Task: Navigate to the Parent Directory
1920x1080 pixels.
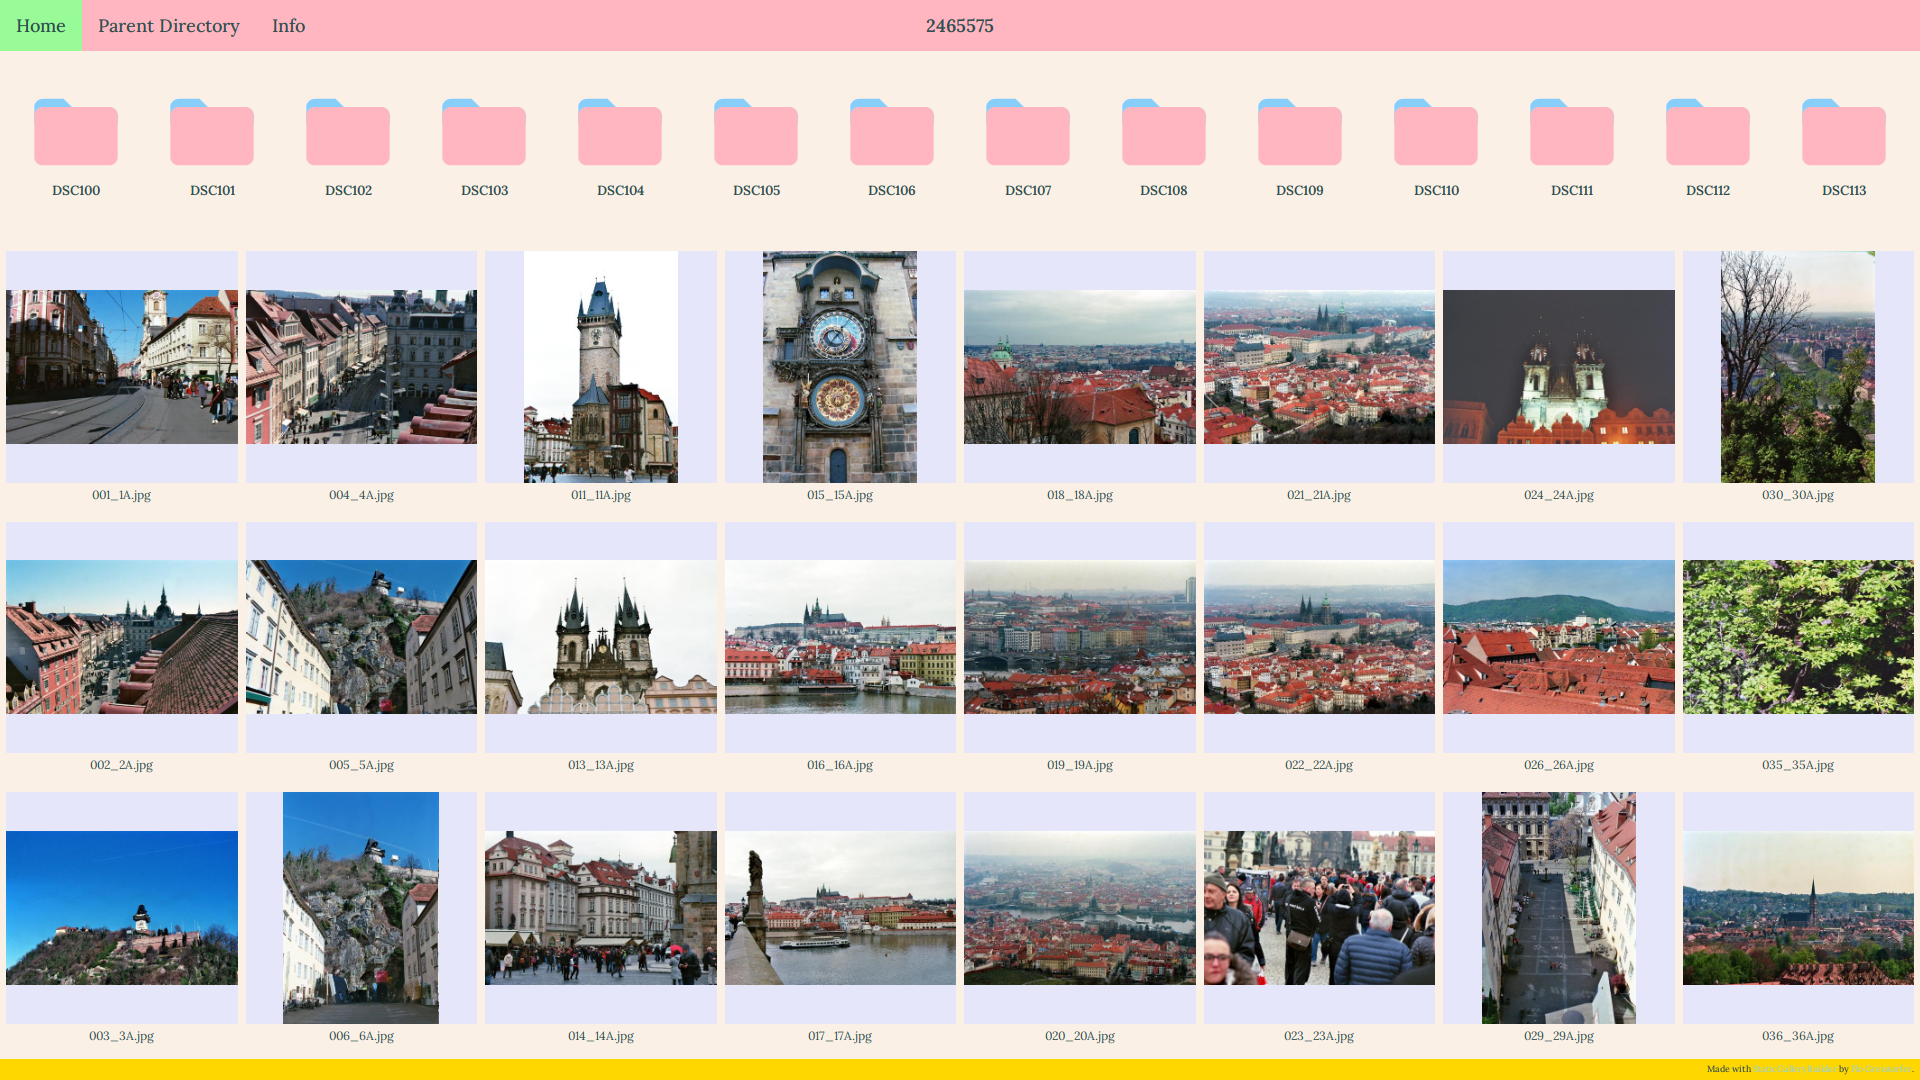Action: pyautogui.click(x=168, y=25)
